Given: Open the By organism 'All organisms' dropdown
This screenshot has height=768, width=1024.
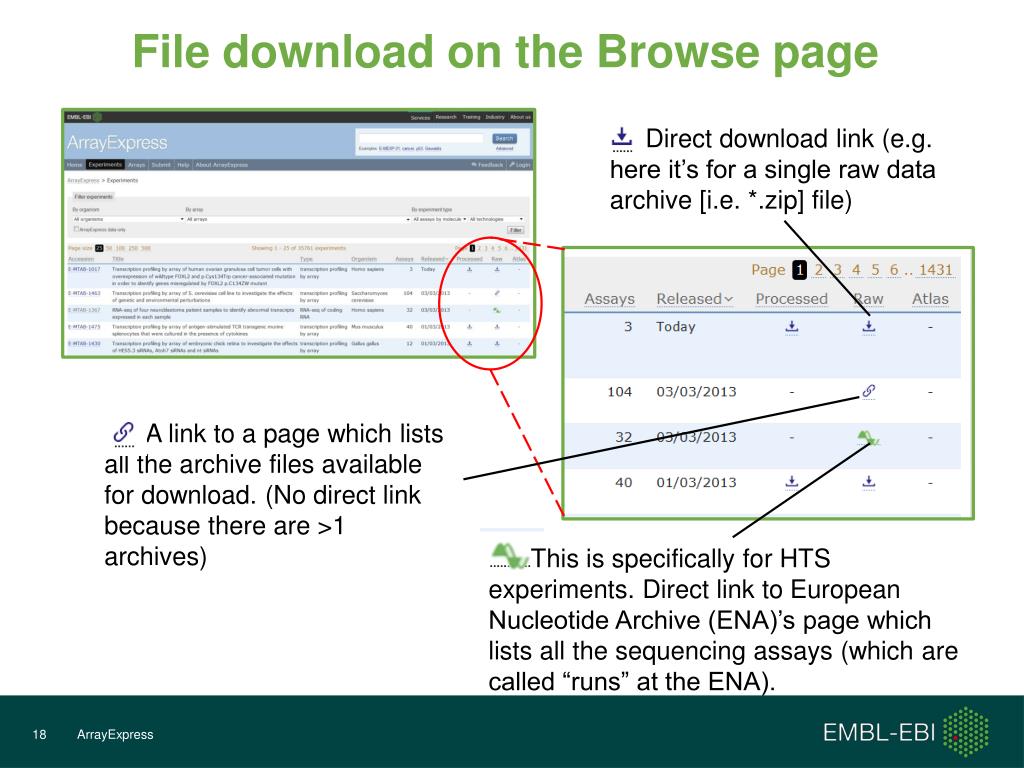Looking at the screenshot, I should 129,219.
